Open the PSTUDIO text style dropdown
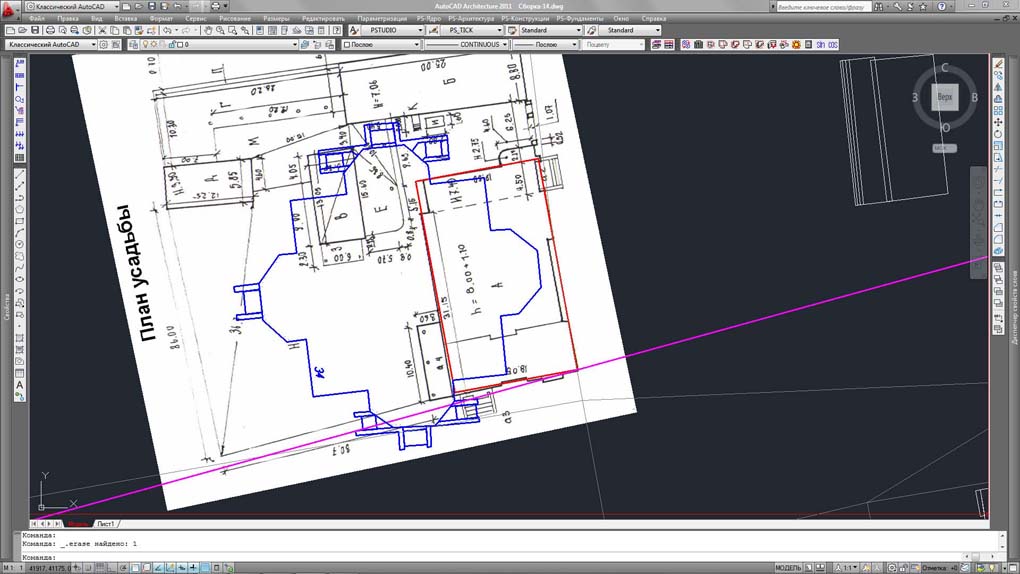 click(390, 31)
